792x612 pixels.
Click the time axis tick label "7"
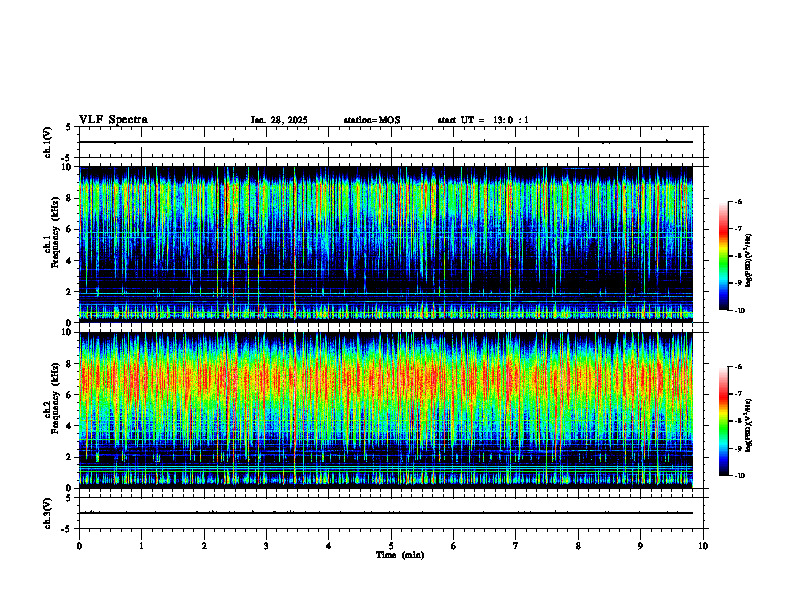515,546
